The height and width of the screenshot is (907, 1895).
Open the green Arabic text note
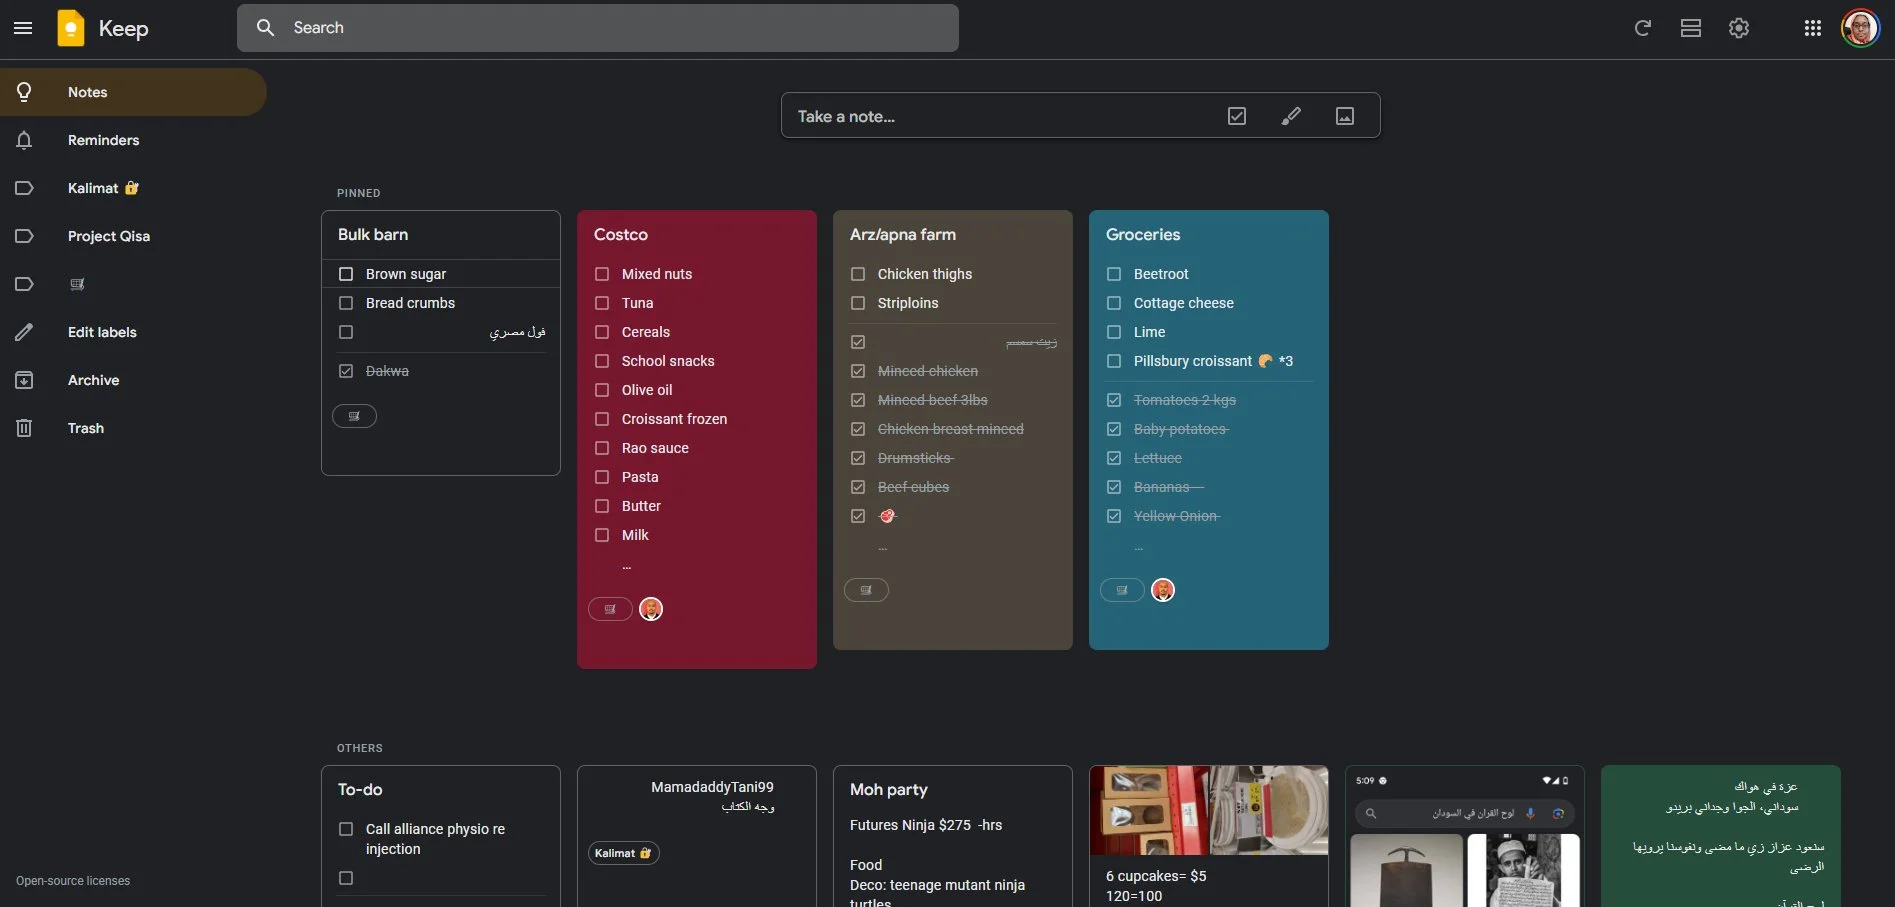1721,836
